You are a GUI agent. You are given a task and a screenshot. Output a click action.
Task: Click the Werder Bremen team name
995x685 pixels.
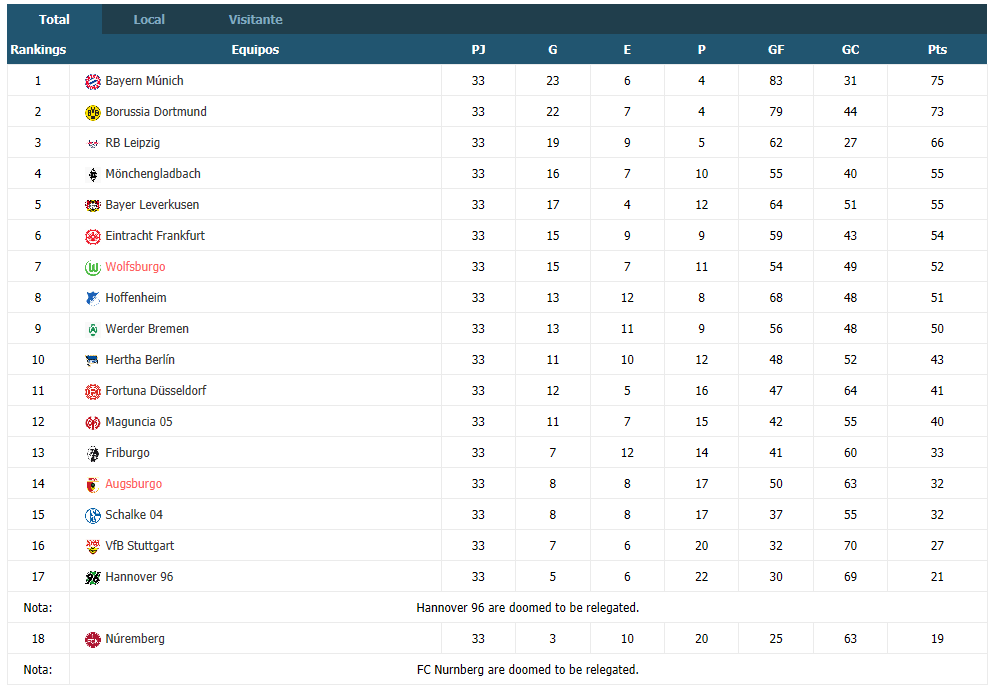[x=147, y=329]
